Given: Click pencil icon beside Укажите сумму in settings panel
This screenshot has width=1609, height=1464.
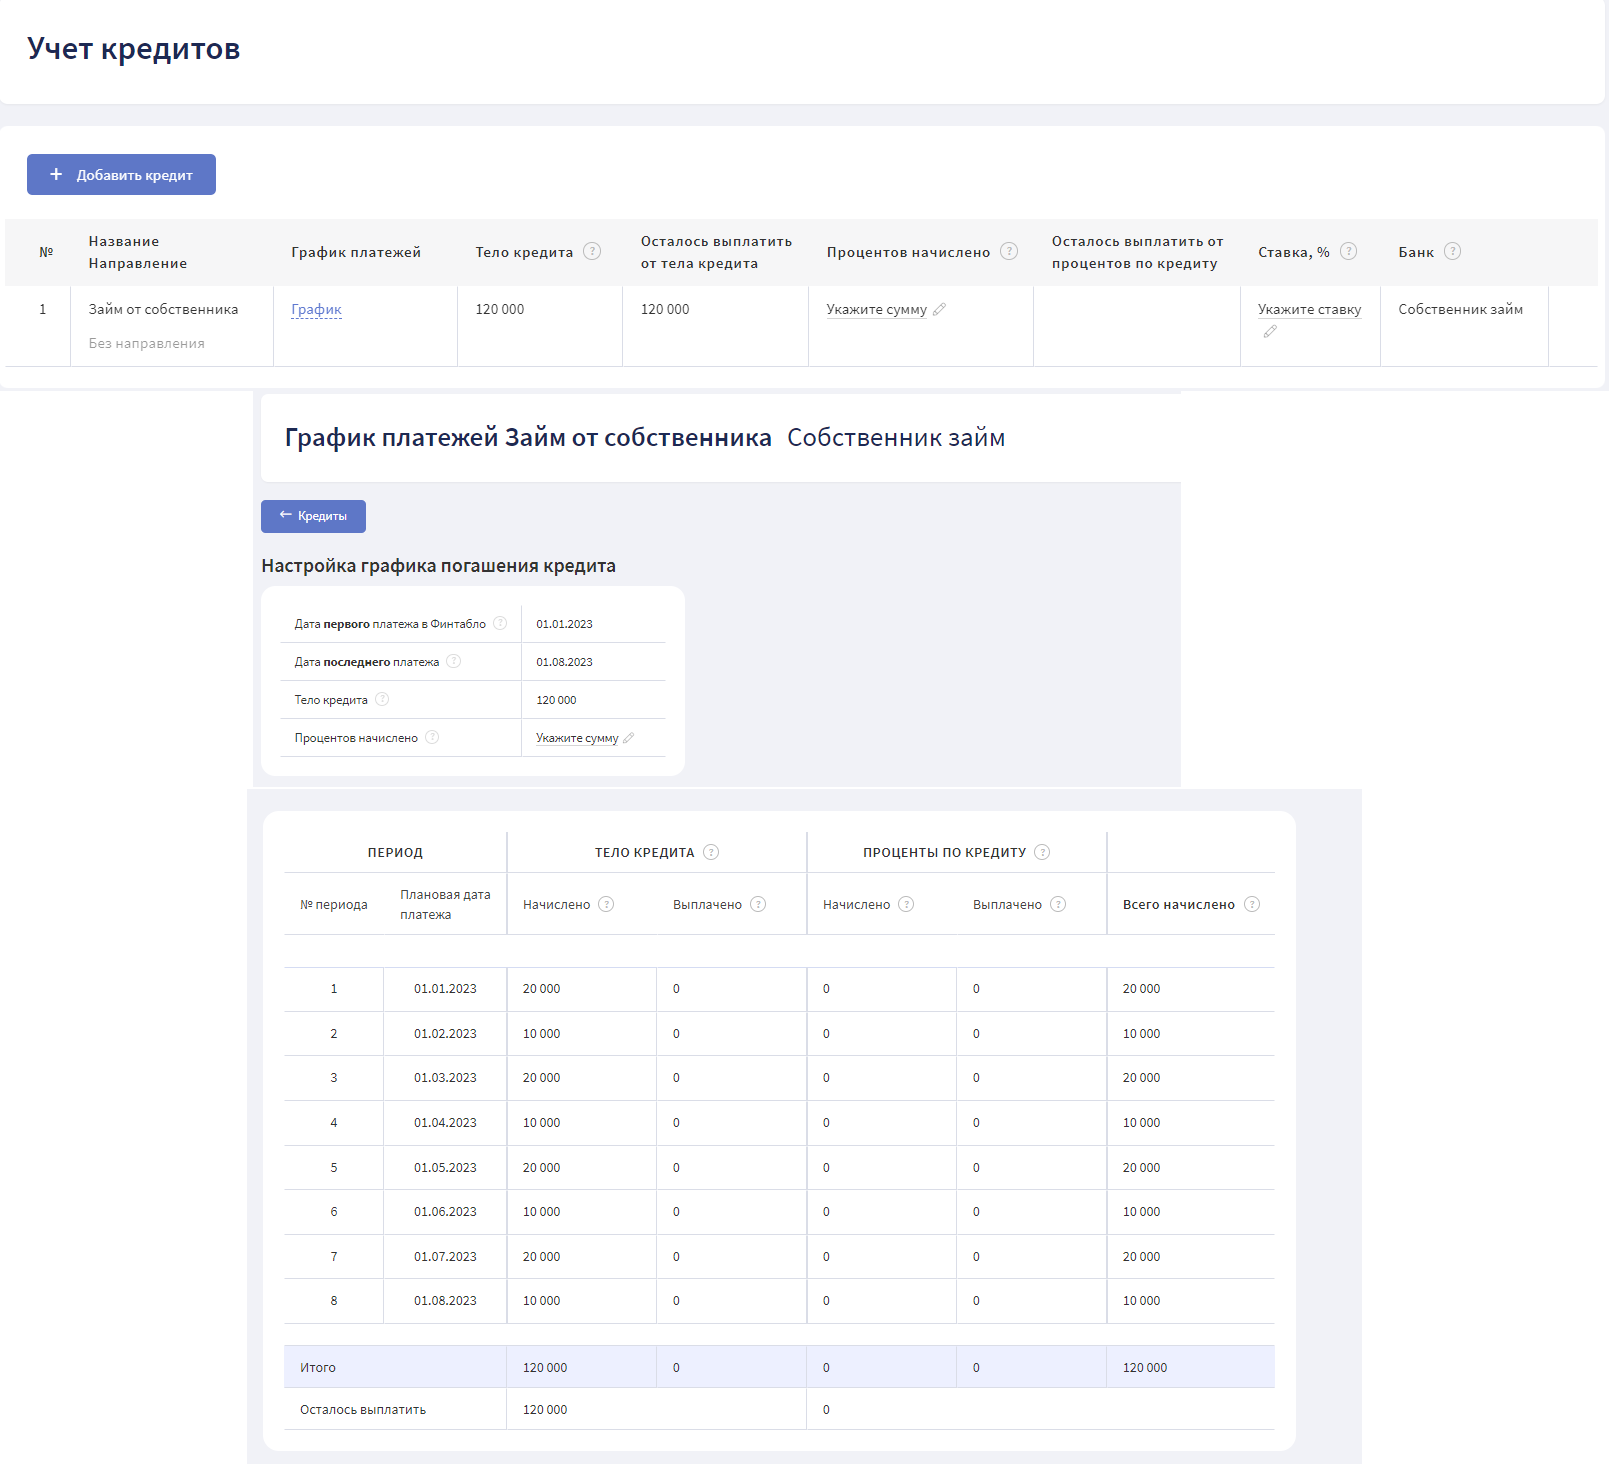Looking at the screenshot, I should click(x=629, y=738).
